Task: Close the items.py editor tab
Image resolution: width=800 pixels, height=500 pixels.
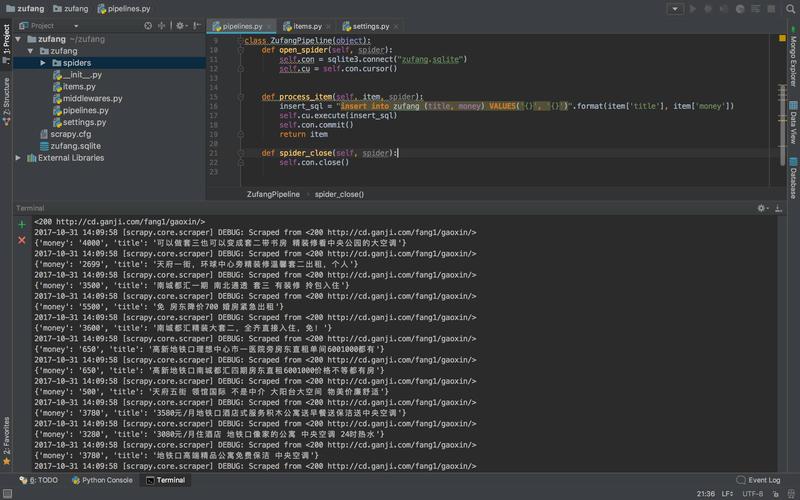Action: (328, 27)
